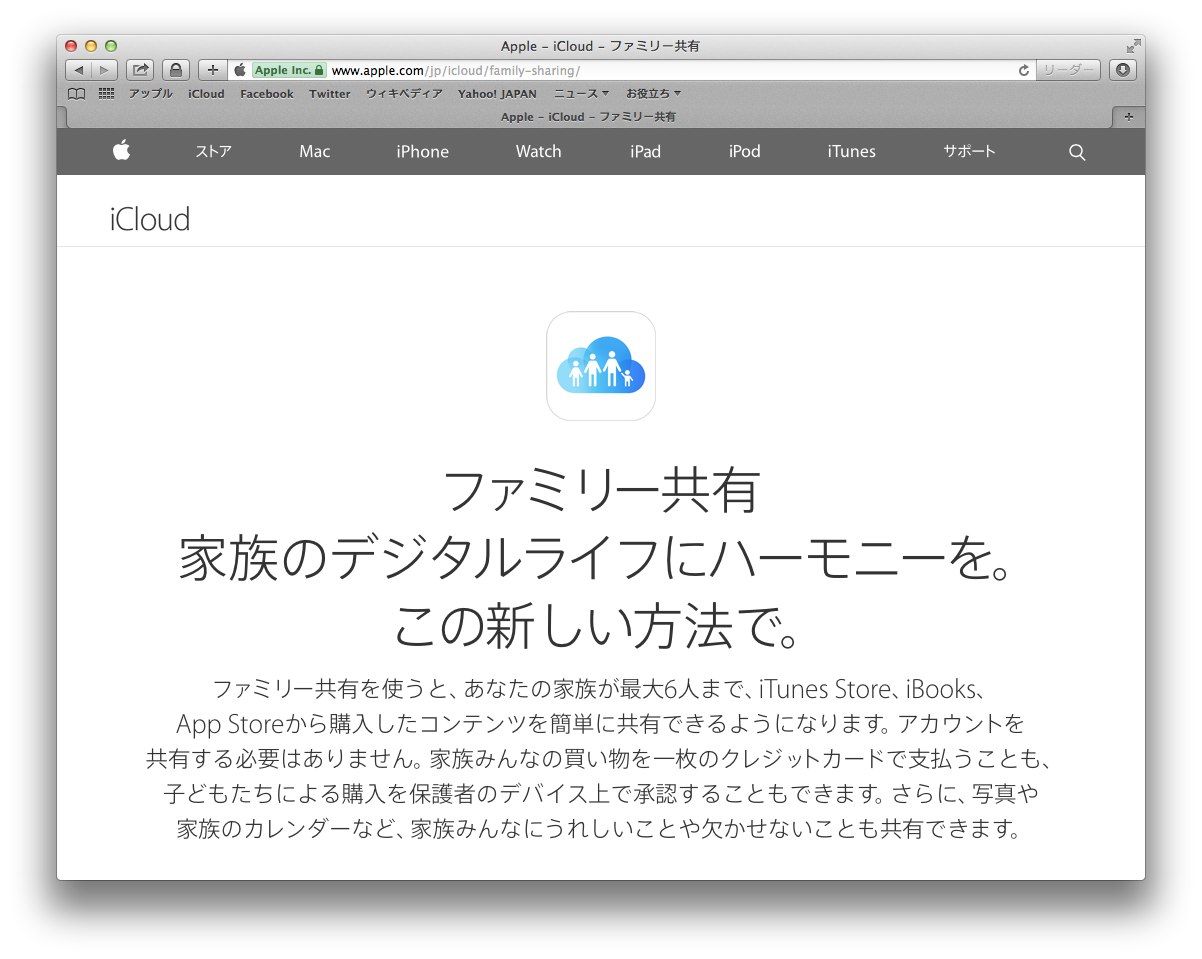Enter full screen with the corner arrows
The width and height of the screenshot is (1202, 959).
tap(1133, 46)
